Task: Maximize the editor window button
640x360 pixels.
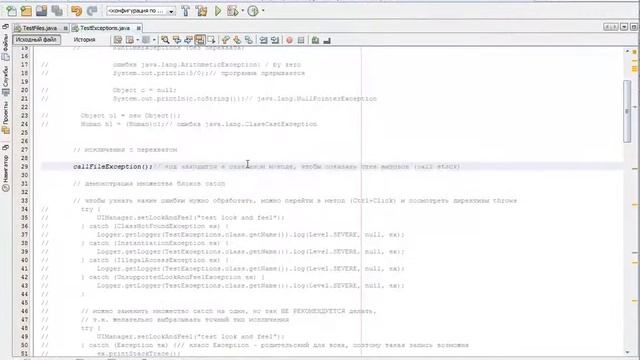Action: [633, 27]
